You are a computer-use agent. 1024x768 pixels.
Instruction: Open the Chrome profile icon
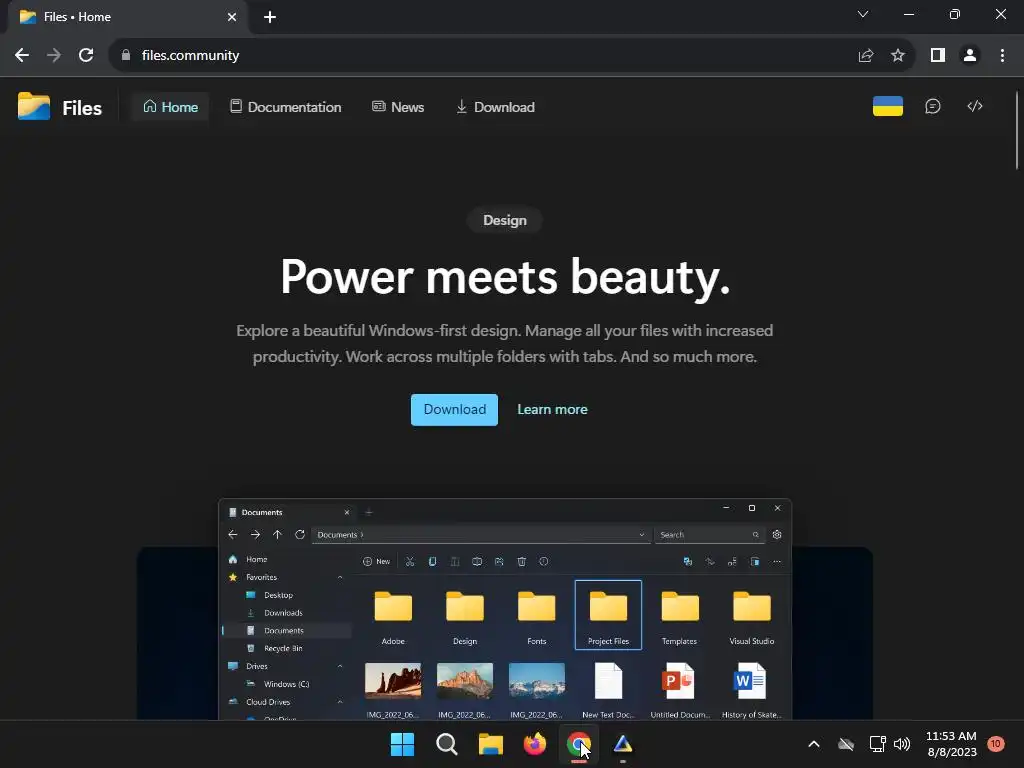(x=970, y=56)
